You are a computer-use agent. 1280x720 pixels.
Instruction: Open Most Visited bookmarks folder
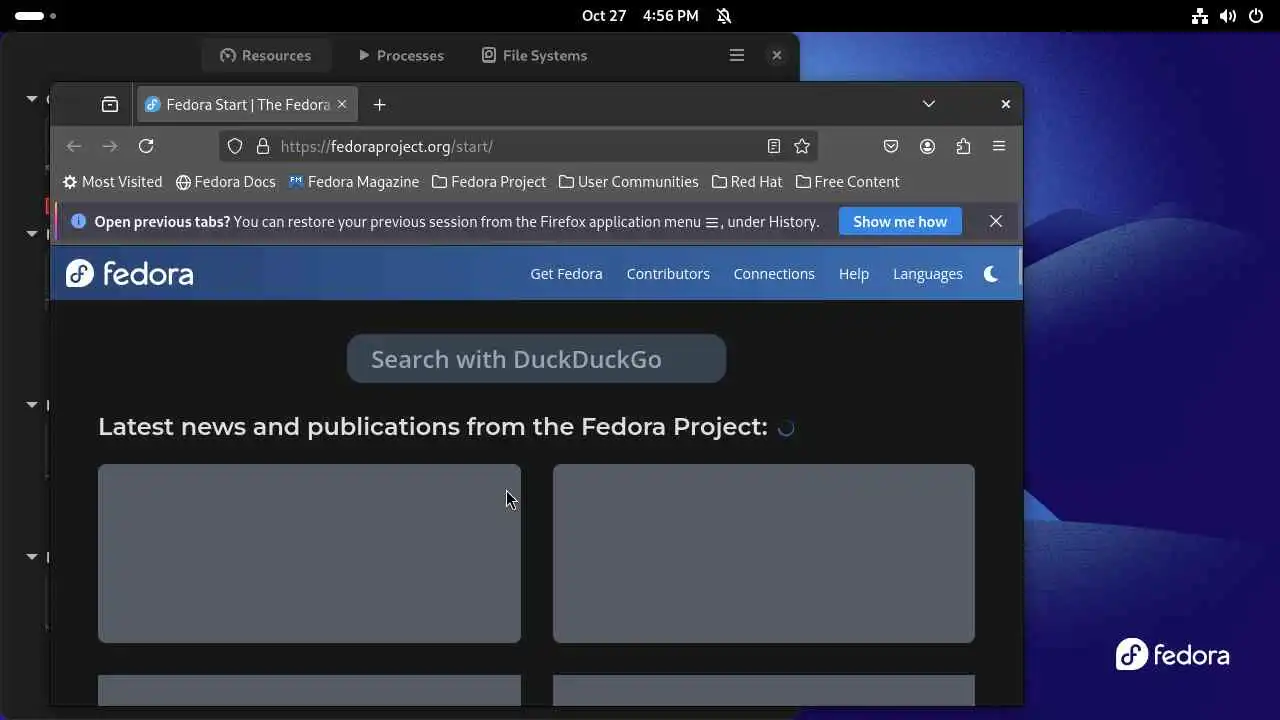click(112, 182)
